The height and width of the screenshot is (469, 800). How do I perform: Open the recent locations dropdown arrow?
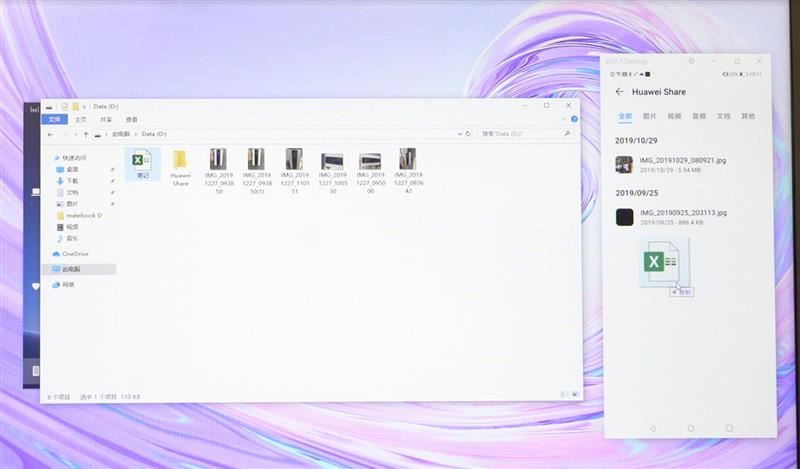(76, 134)
